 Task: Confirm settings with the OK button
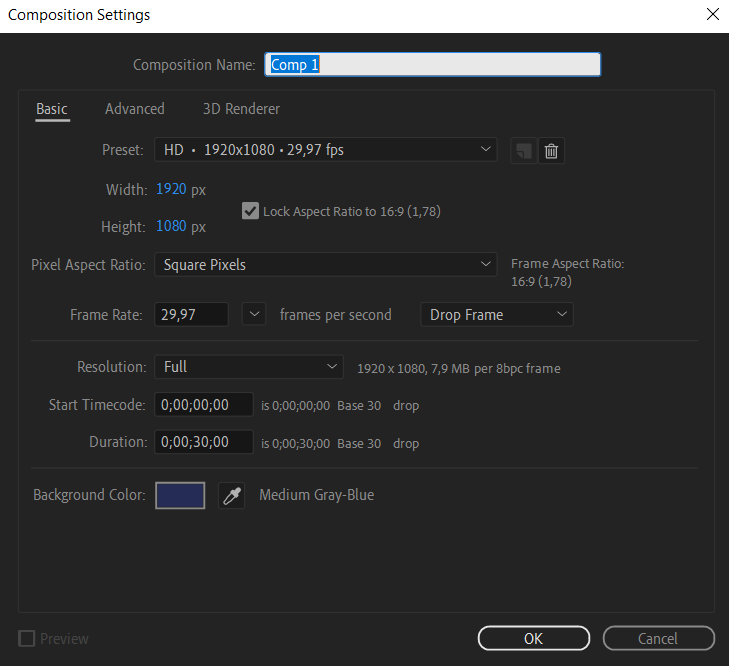[534, 638]
